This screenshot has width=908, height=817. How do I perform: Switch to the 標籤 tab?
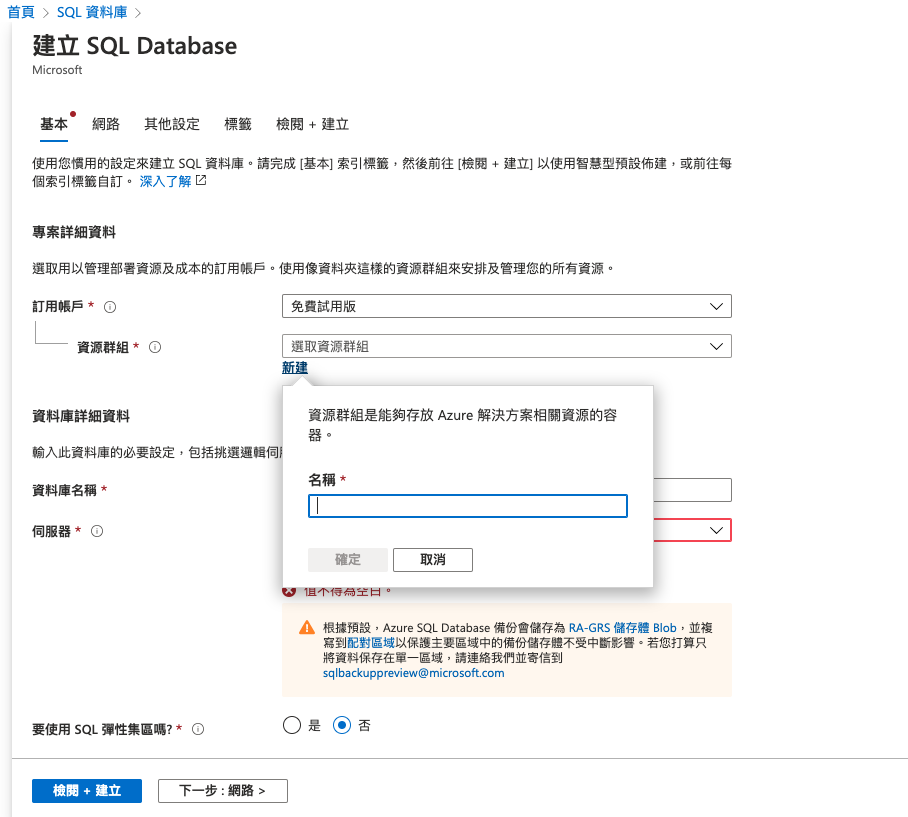pos(238,124)
